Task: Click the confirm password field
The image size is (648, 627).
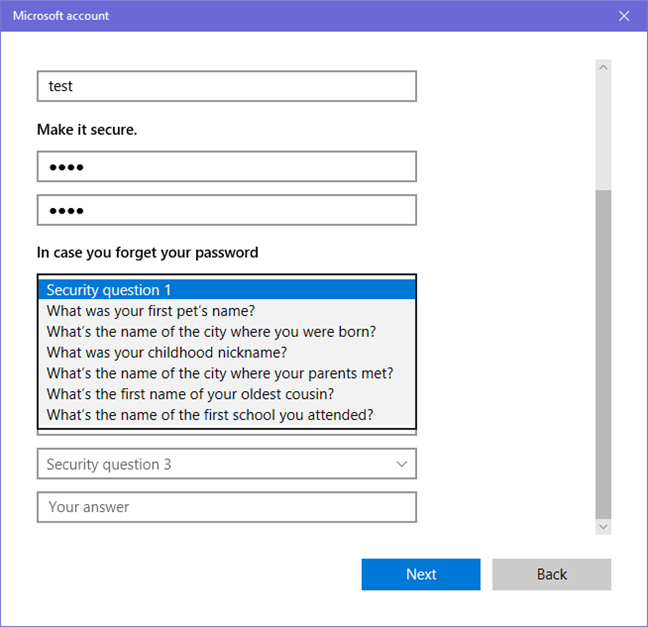Action: (x=227, y=210)
